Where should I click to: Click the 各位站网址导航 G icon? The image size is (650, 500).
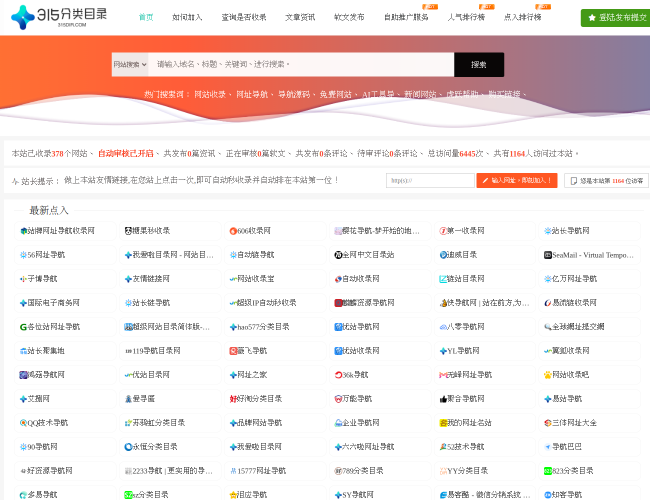[23, 327]
